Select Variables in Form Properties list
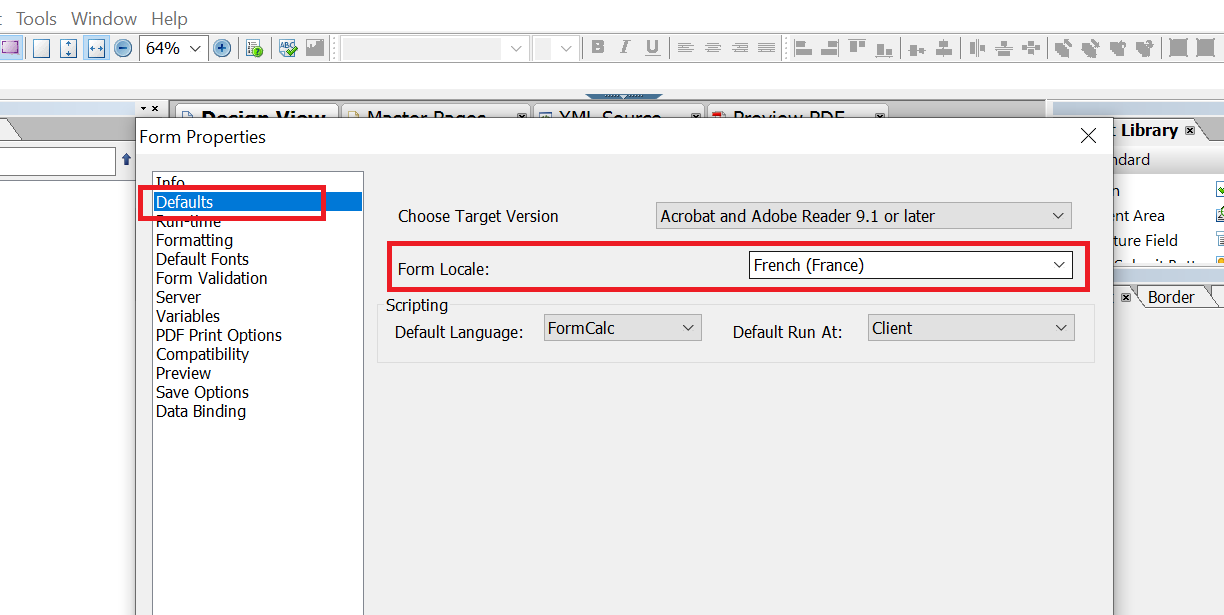 [x=187, y=316]
